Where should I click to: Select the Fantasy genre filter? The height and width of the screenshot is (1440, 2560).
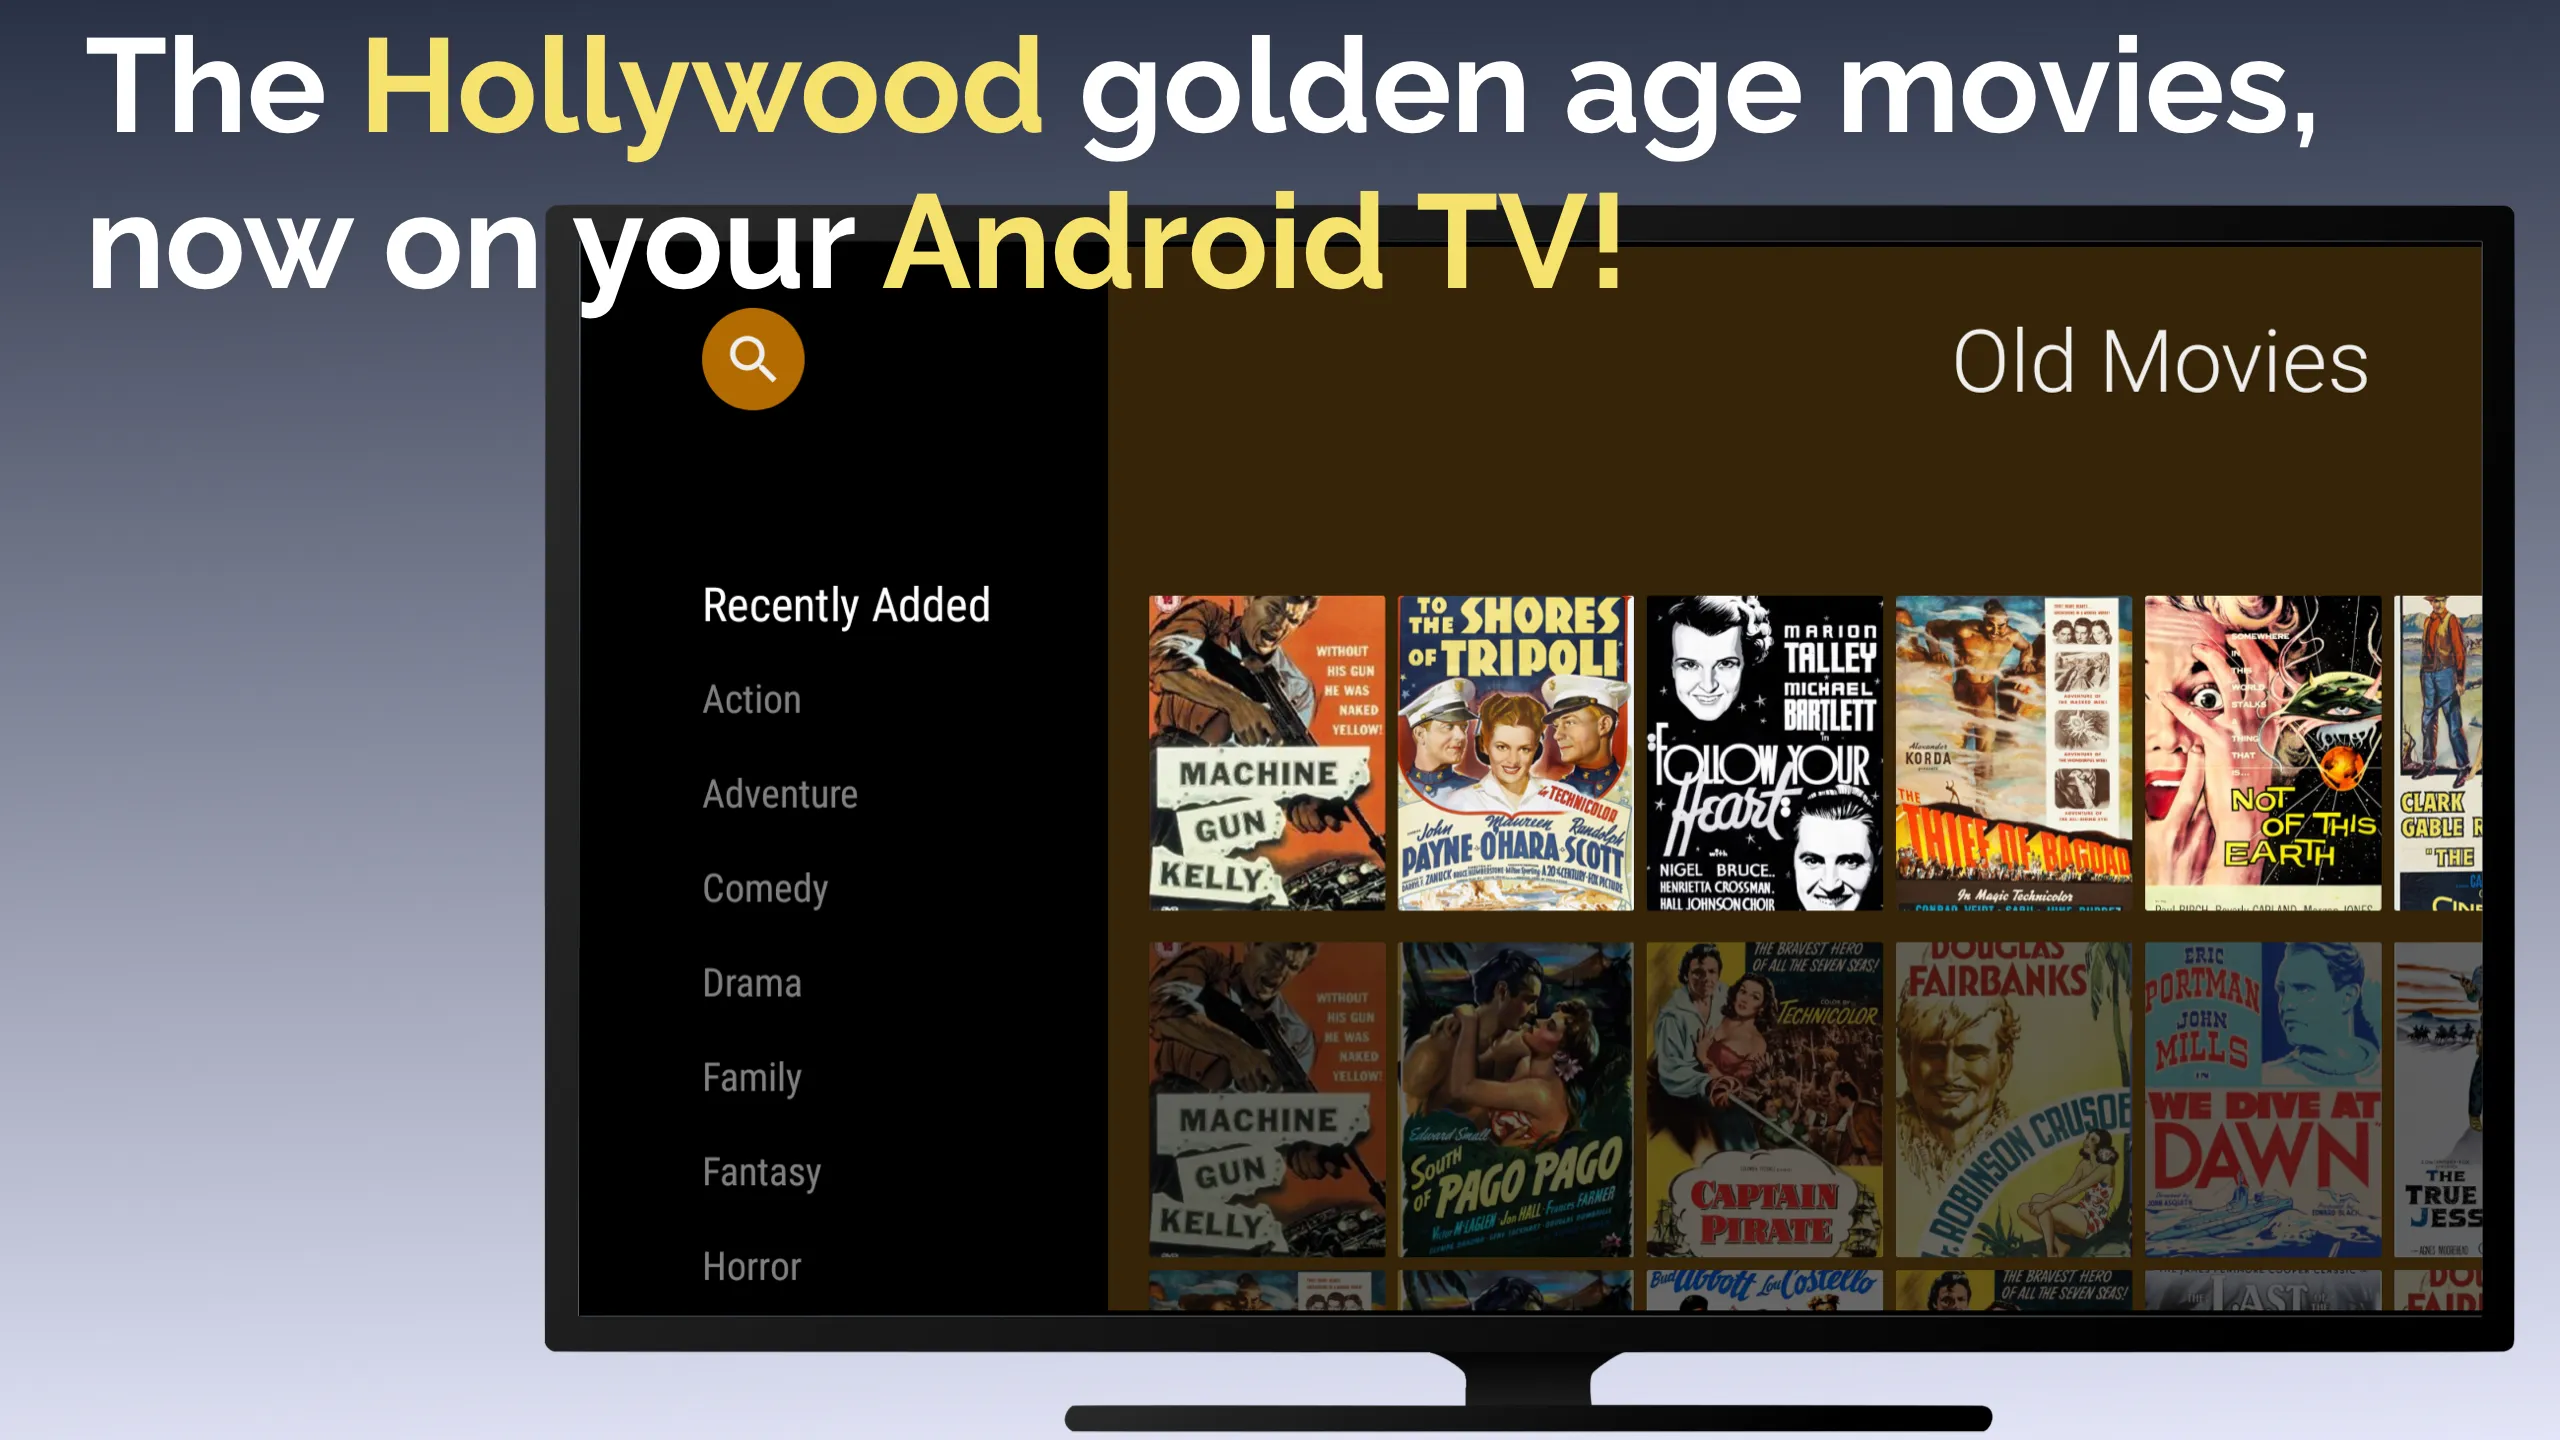coord(761,1171)
